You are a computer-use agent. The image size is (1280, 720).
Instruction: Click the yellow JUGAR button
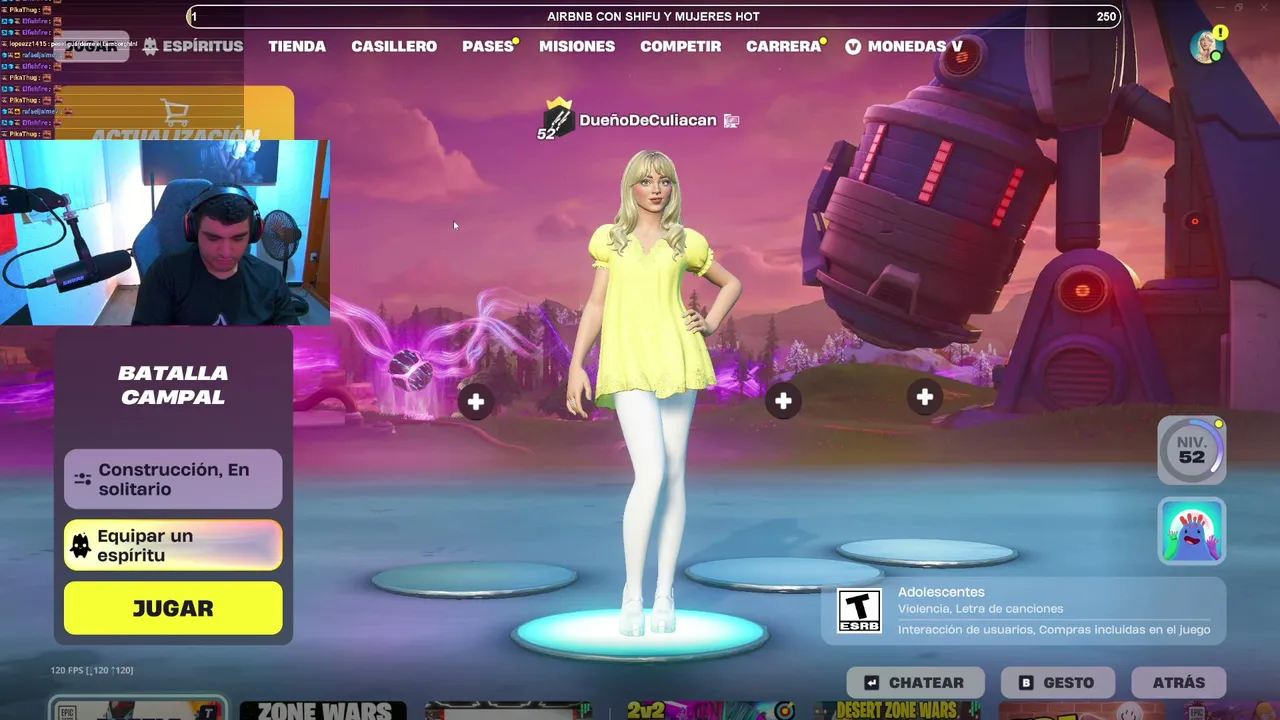coord(173,608)
